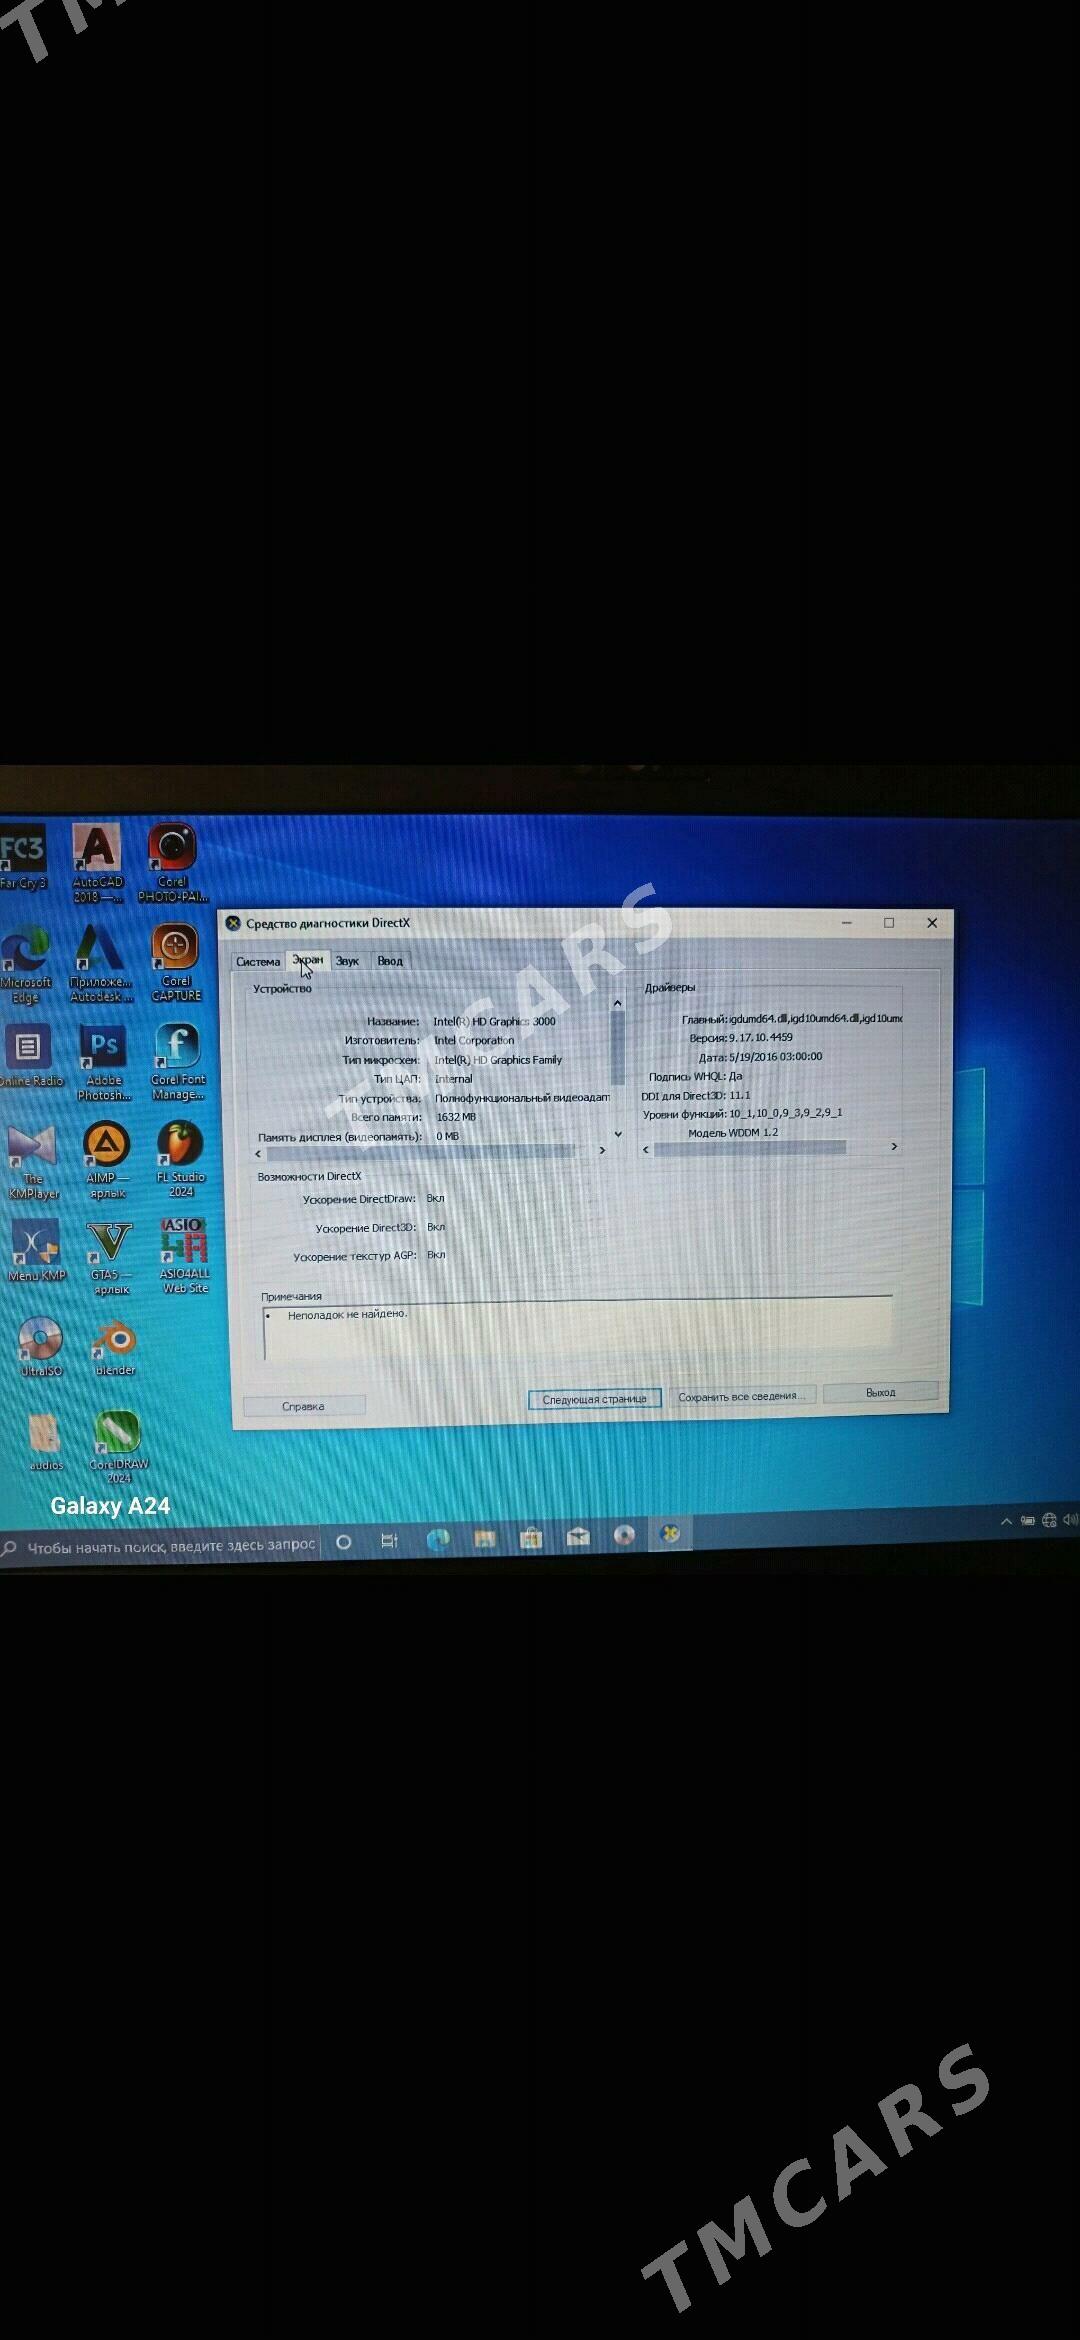Click the Справка button

[x=303, y=1406]
